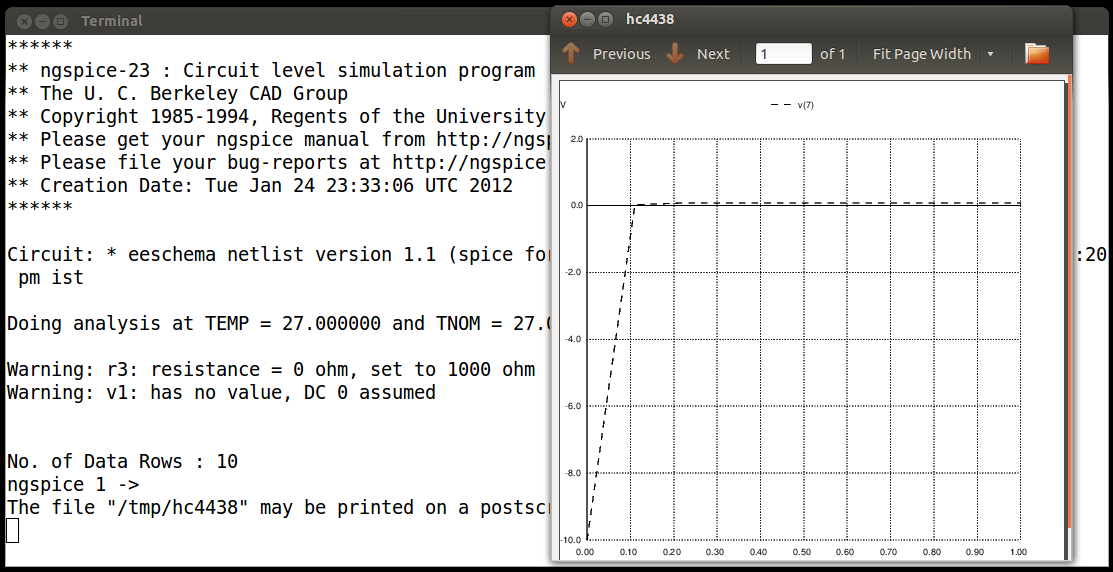
Task: Click the hc4438 window title
Action: point(649,19)
